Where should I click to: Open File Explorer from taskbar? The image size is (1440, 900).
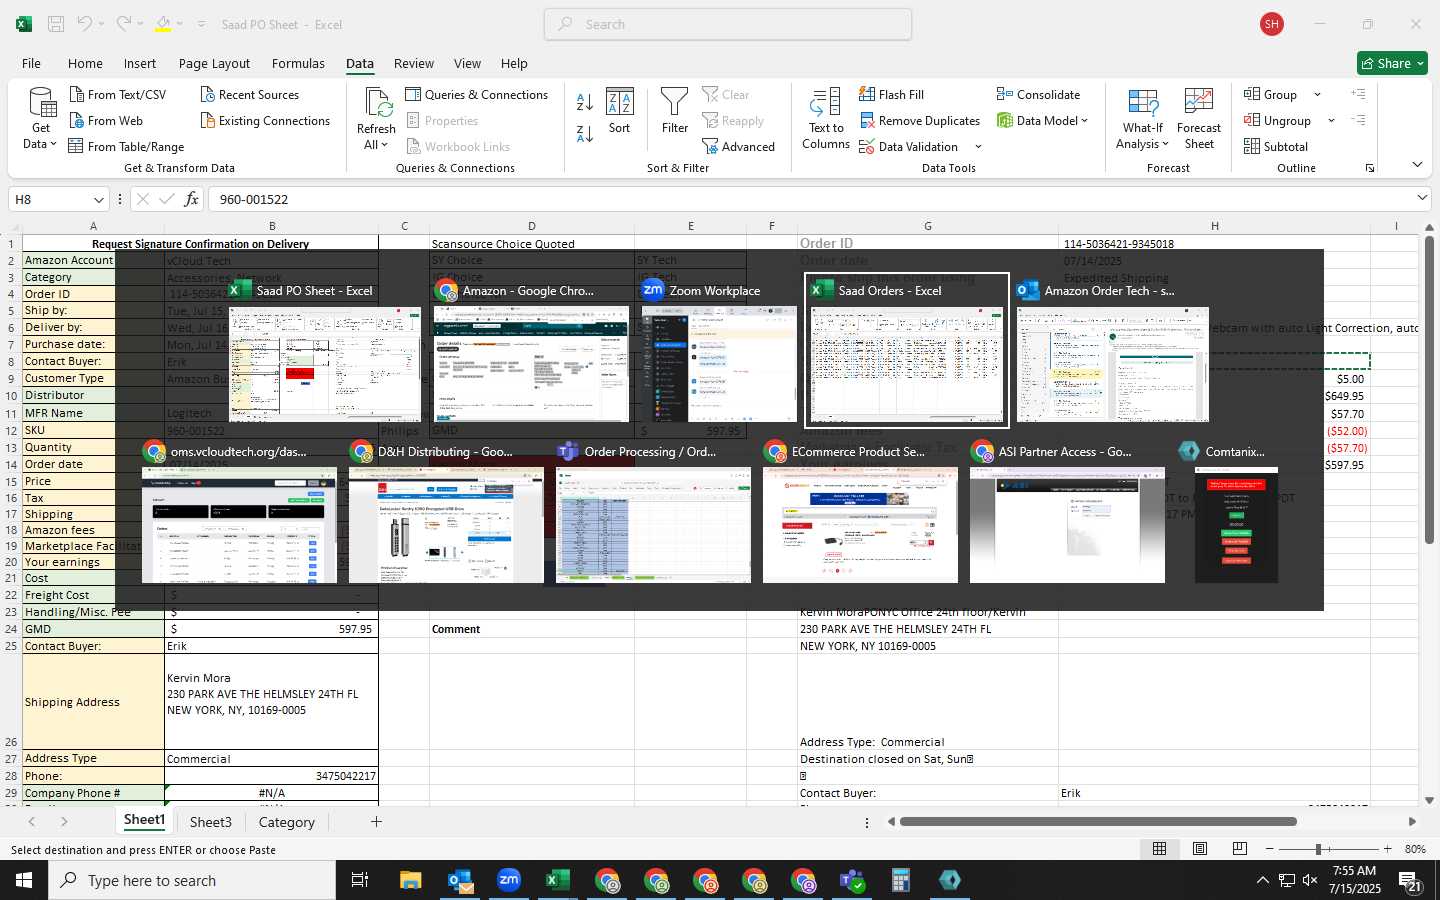(x=411, y=880)
